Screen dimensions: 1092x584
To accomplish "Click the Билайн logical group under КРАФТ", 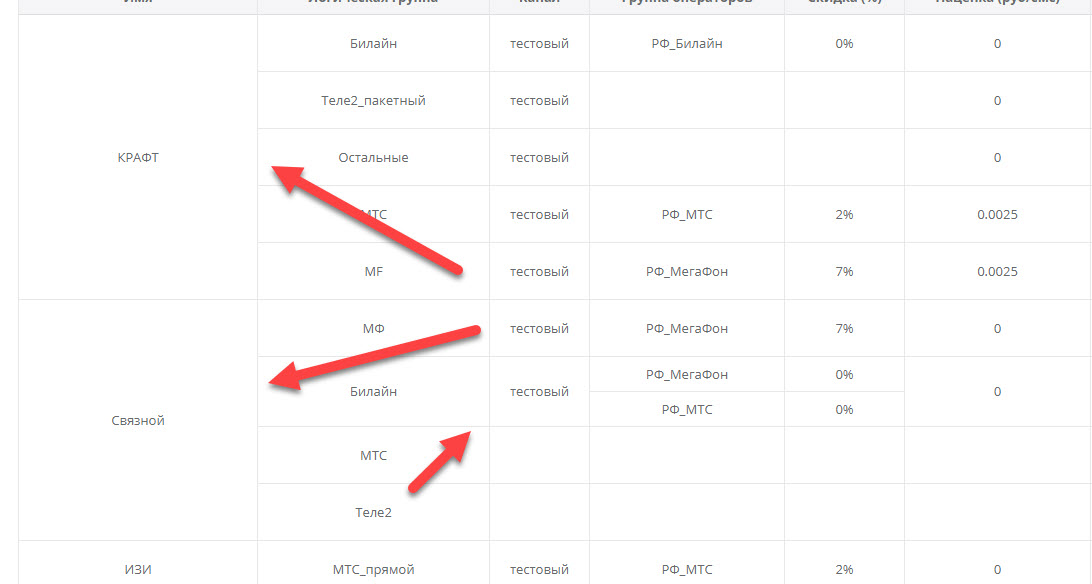I will click(373, 43).
